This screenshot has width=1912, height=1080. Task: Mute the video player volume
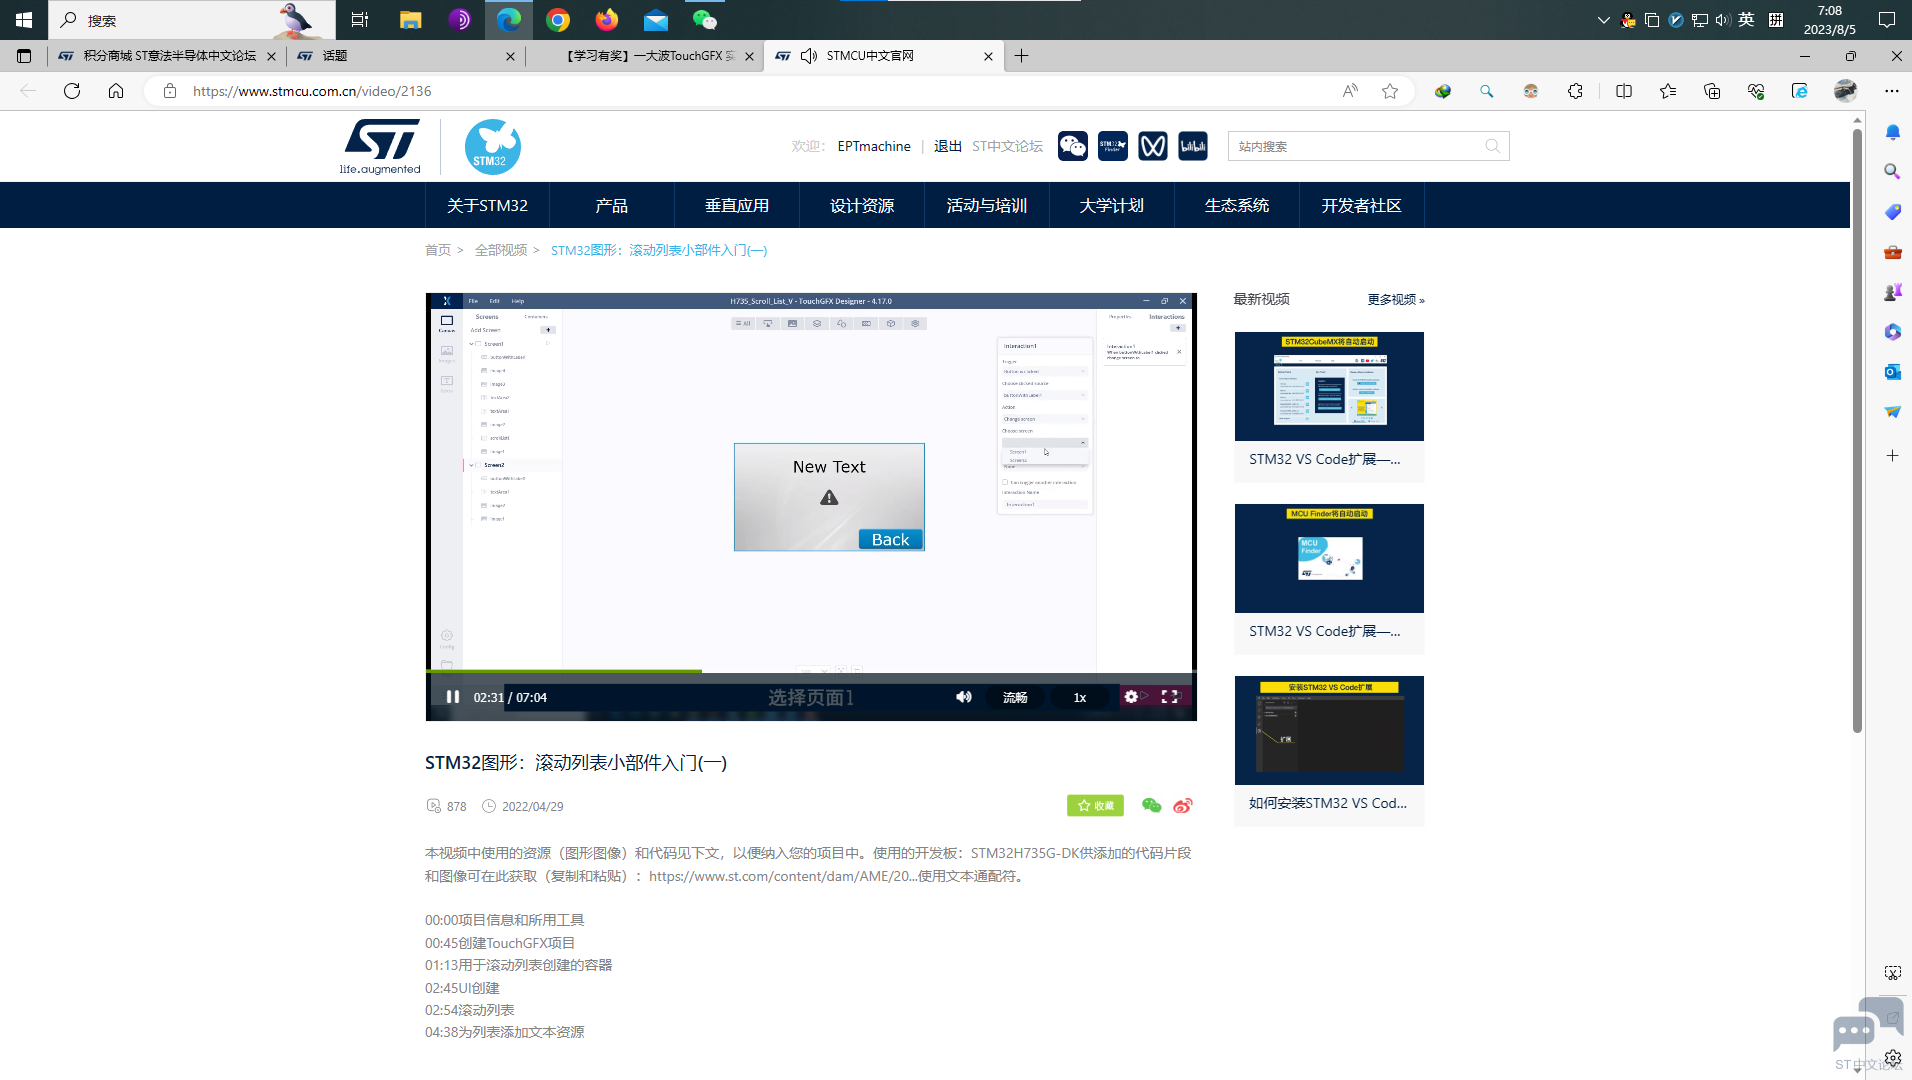click(x=964, y=697)
